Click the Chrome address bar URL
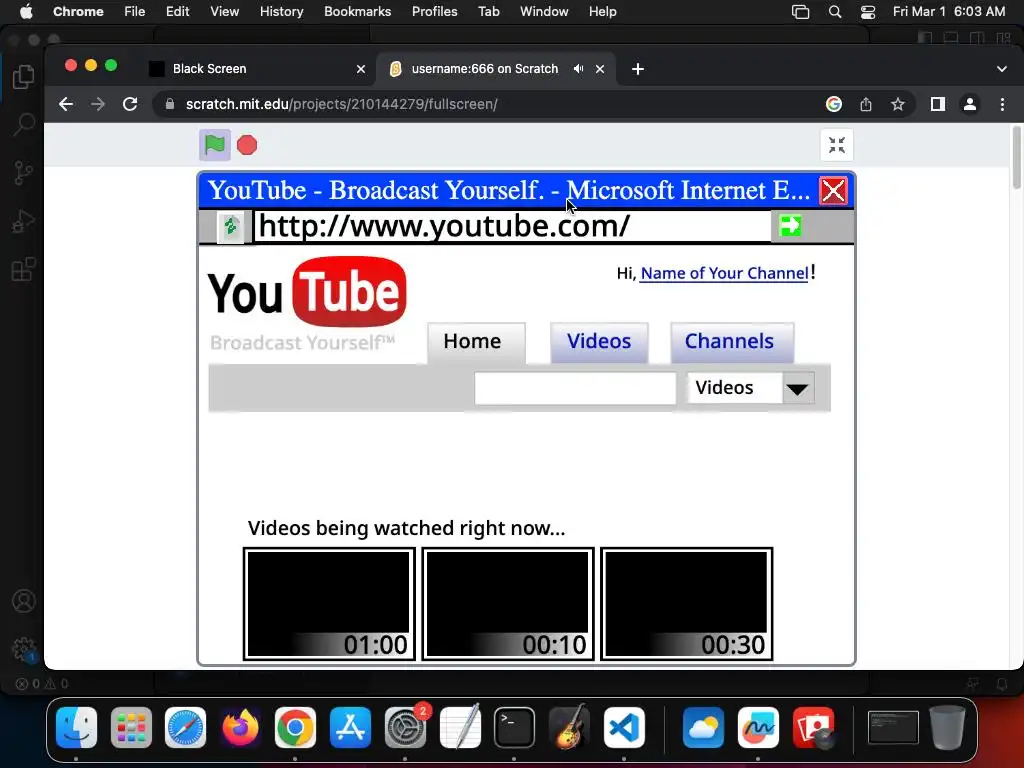The width and height of the screenshot is (1024, 768). 342,104
